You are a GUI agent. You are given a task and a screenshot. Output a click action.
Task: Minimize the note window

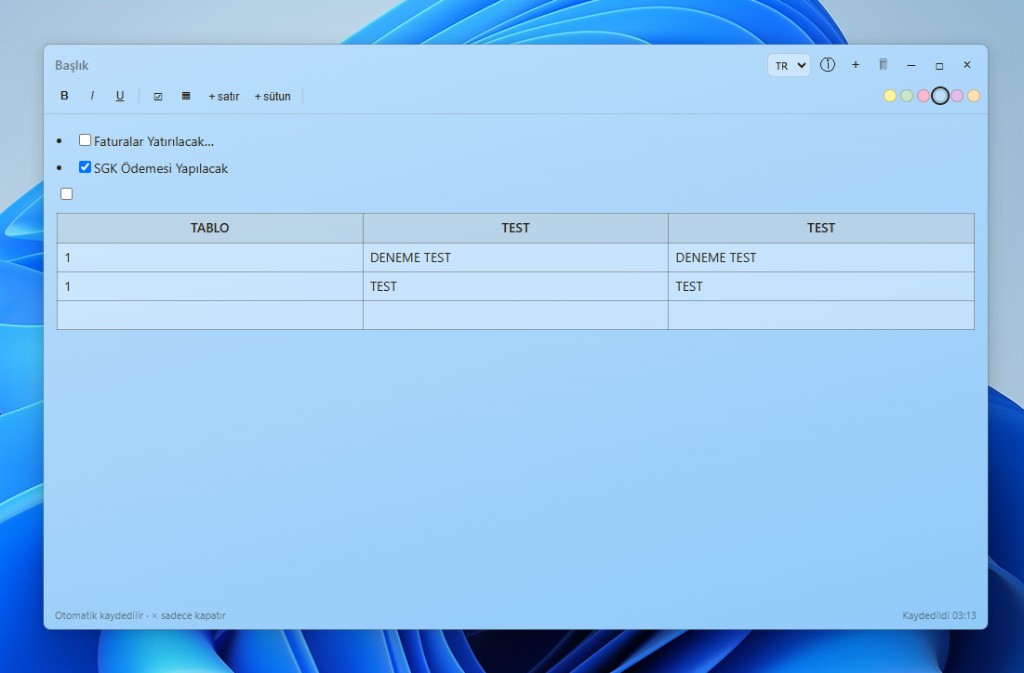coord(911,65)
